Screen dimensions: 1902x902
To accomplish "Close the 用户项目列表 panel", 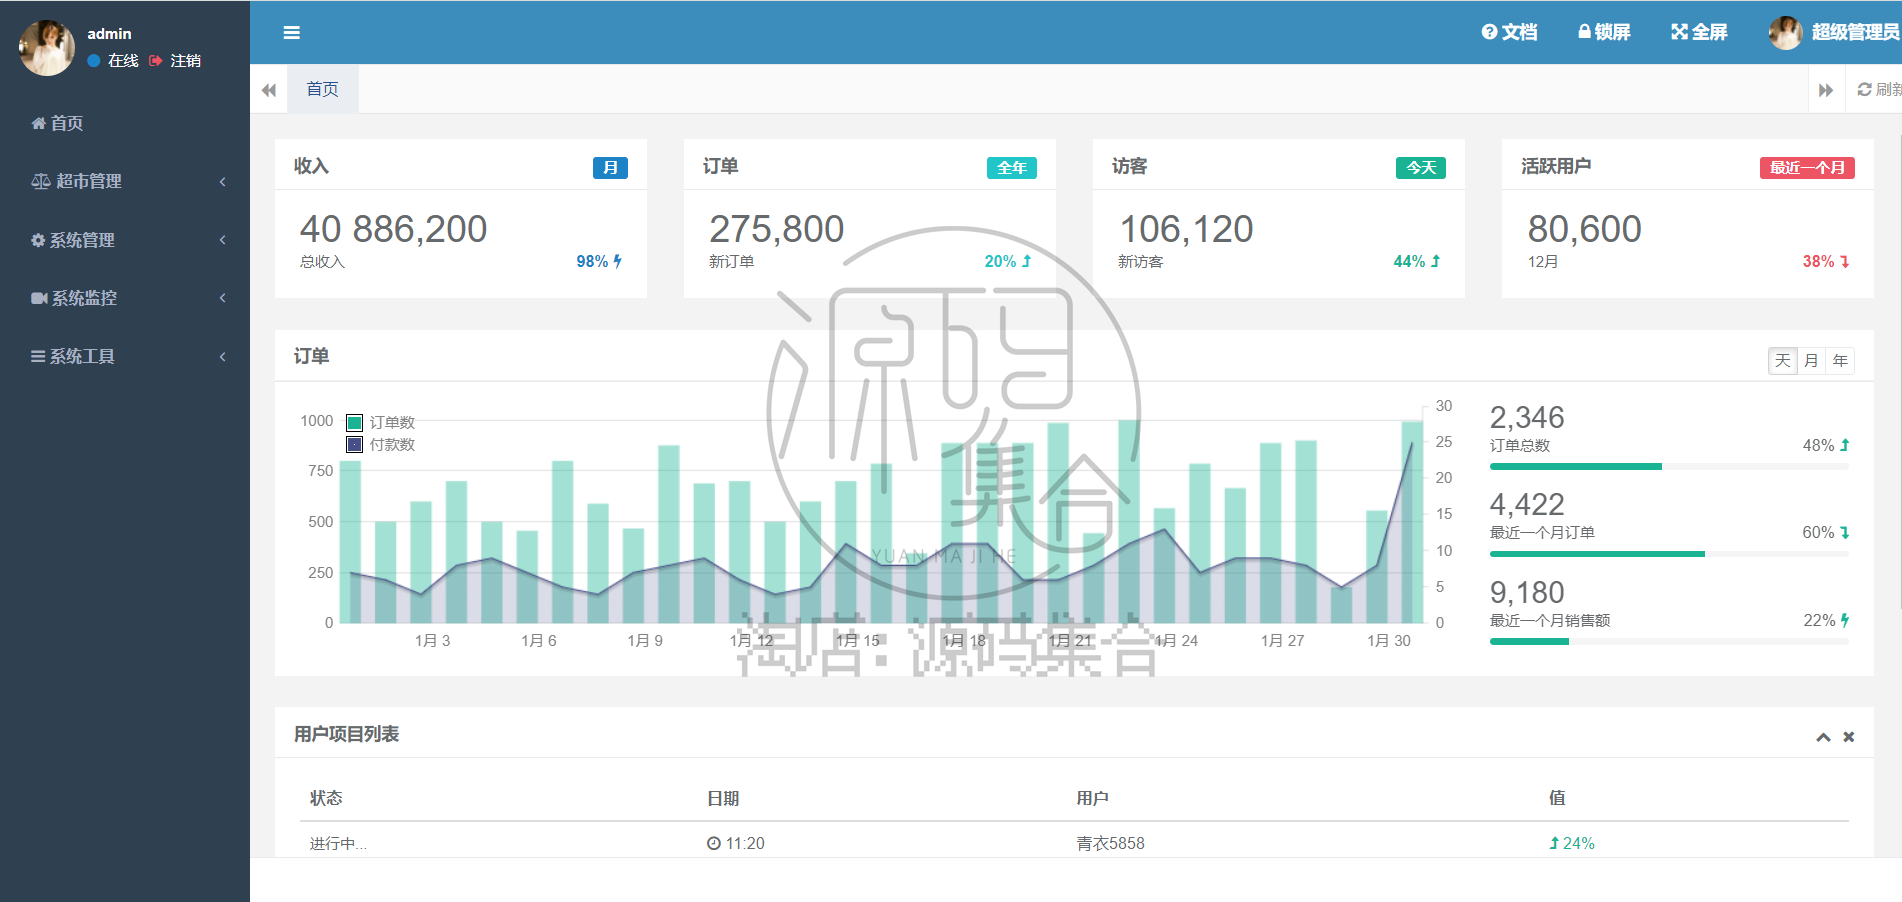I will tap(1849, 737).
